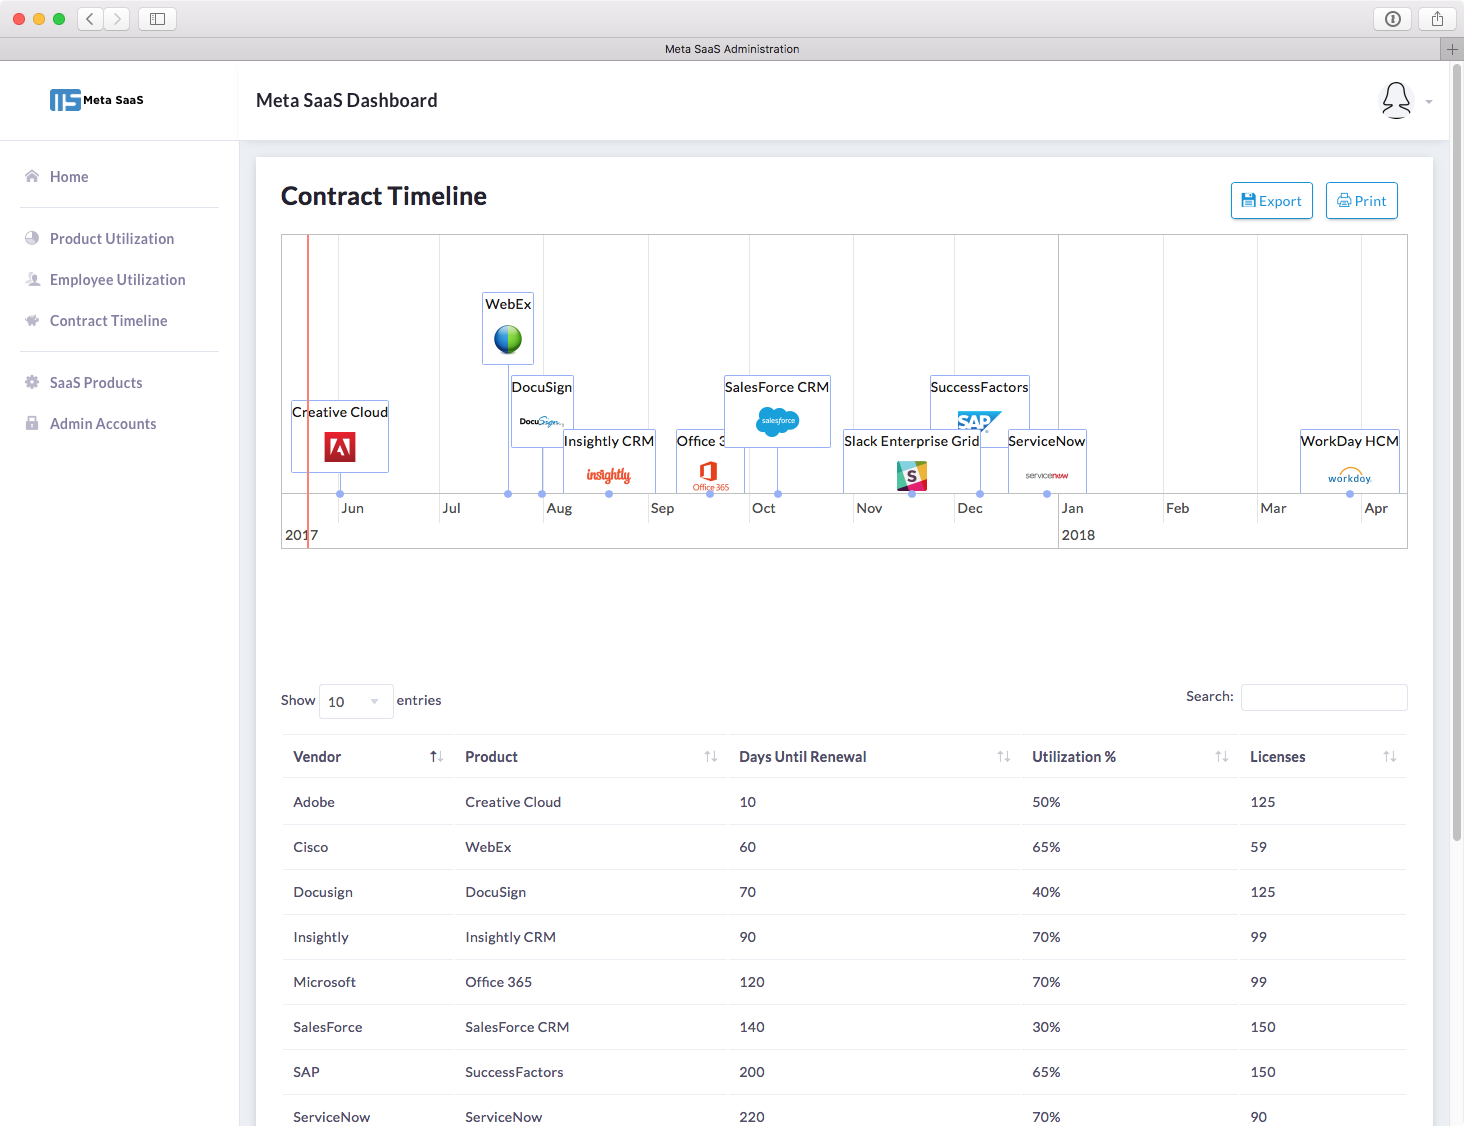This screenshot has height=1126, width=1464.
Task: Open the SaaS Products section
Action: tap(95, 382)
